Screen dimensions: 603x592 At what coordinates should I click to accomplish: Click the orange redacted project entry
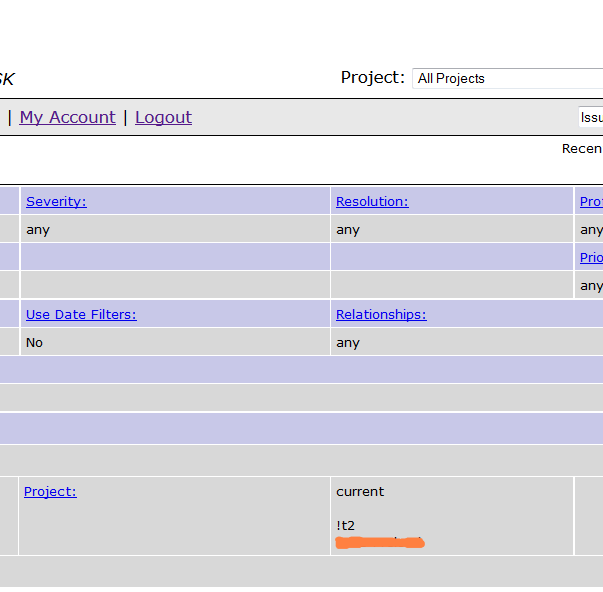[x=380, y=543]
